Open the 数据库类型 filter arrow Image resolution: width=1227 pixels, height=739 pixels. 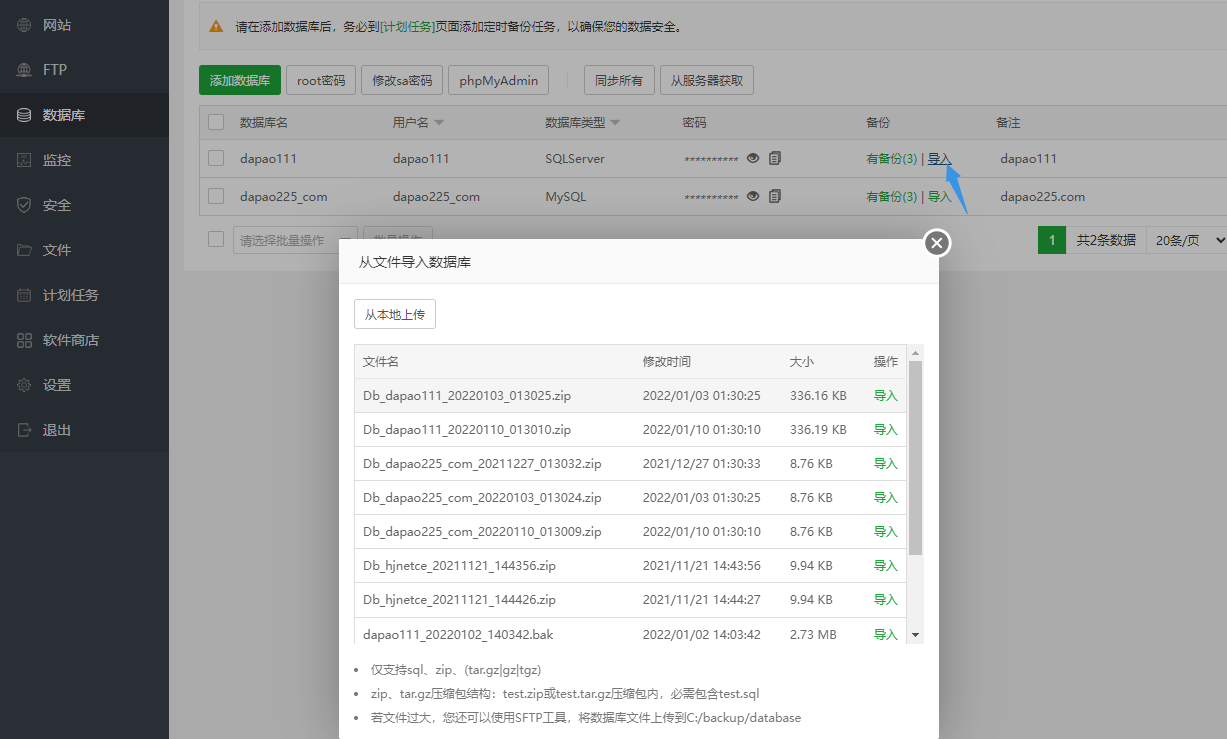click(x=615, y=123)
